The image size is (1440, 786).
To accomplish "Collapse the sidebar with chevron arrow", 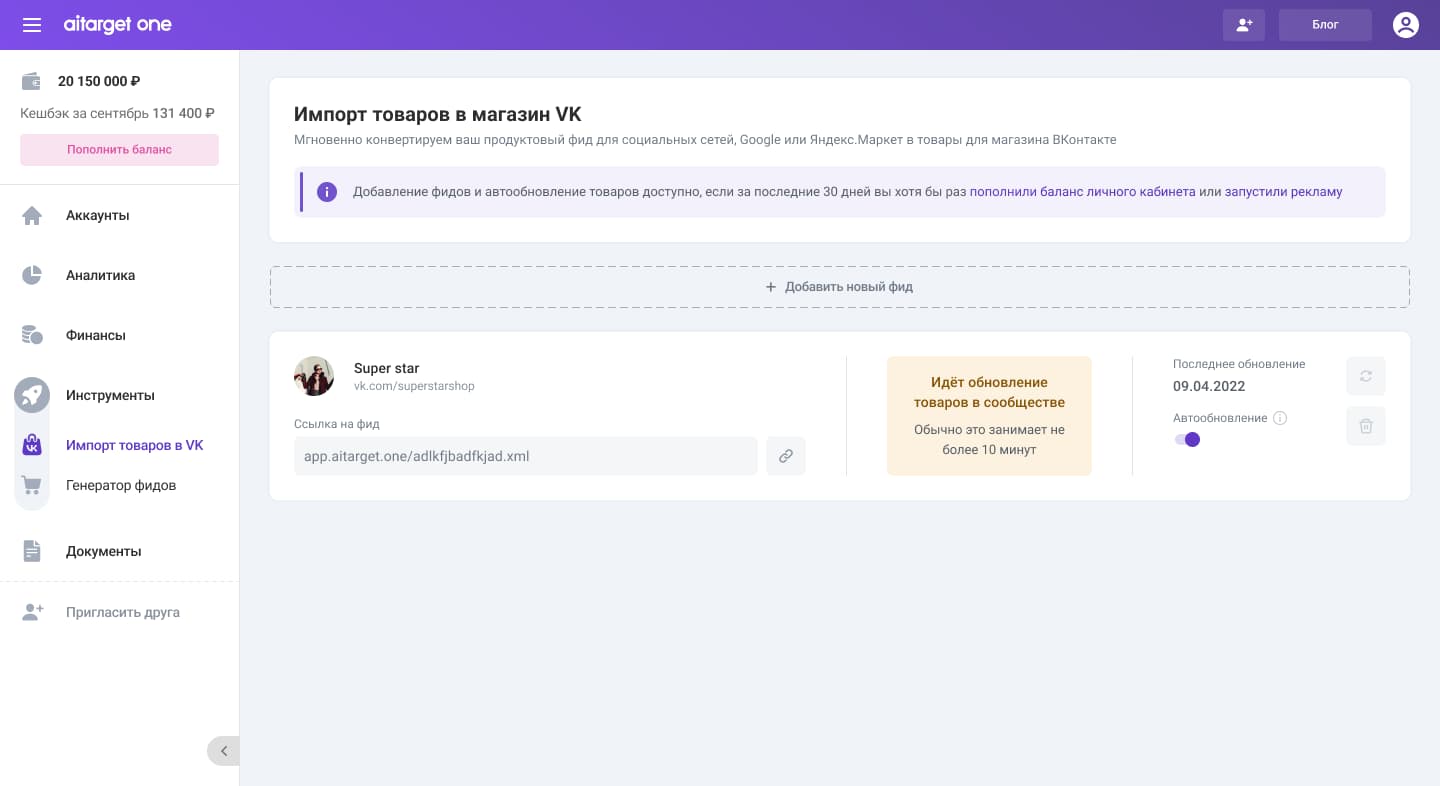I will coord(223,751).
